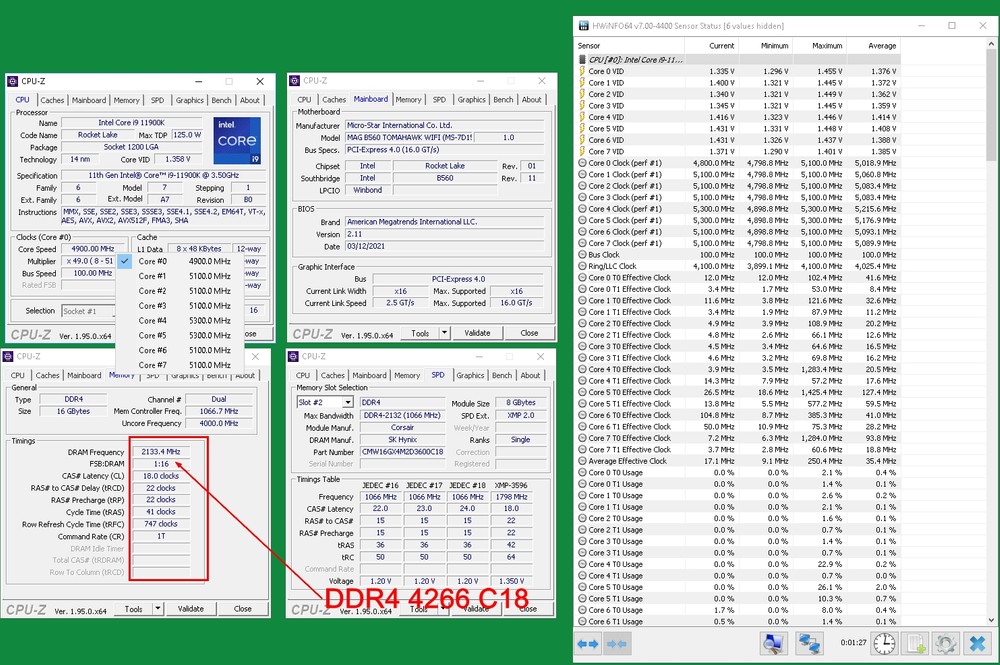The height and width of the screenshot is (665, 1000).
Task: Click the Ring/LLC Clock row icon
Action: [582, 266]
